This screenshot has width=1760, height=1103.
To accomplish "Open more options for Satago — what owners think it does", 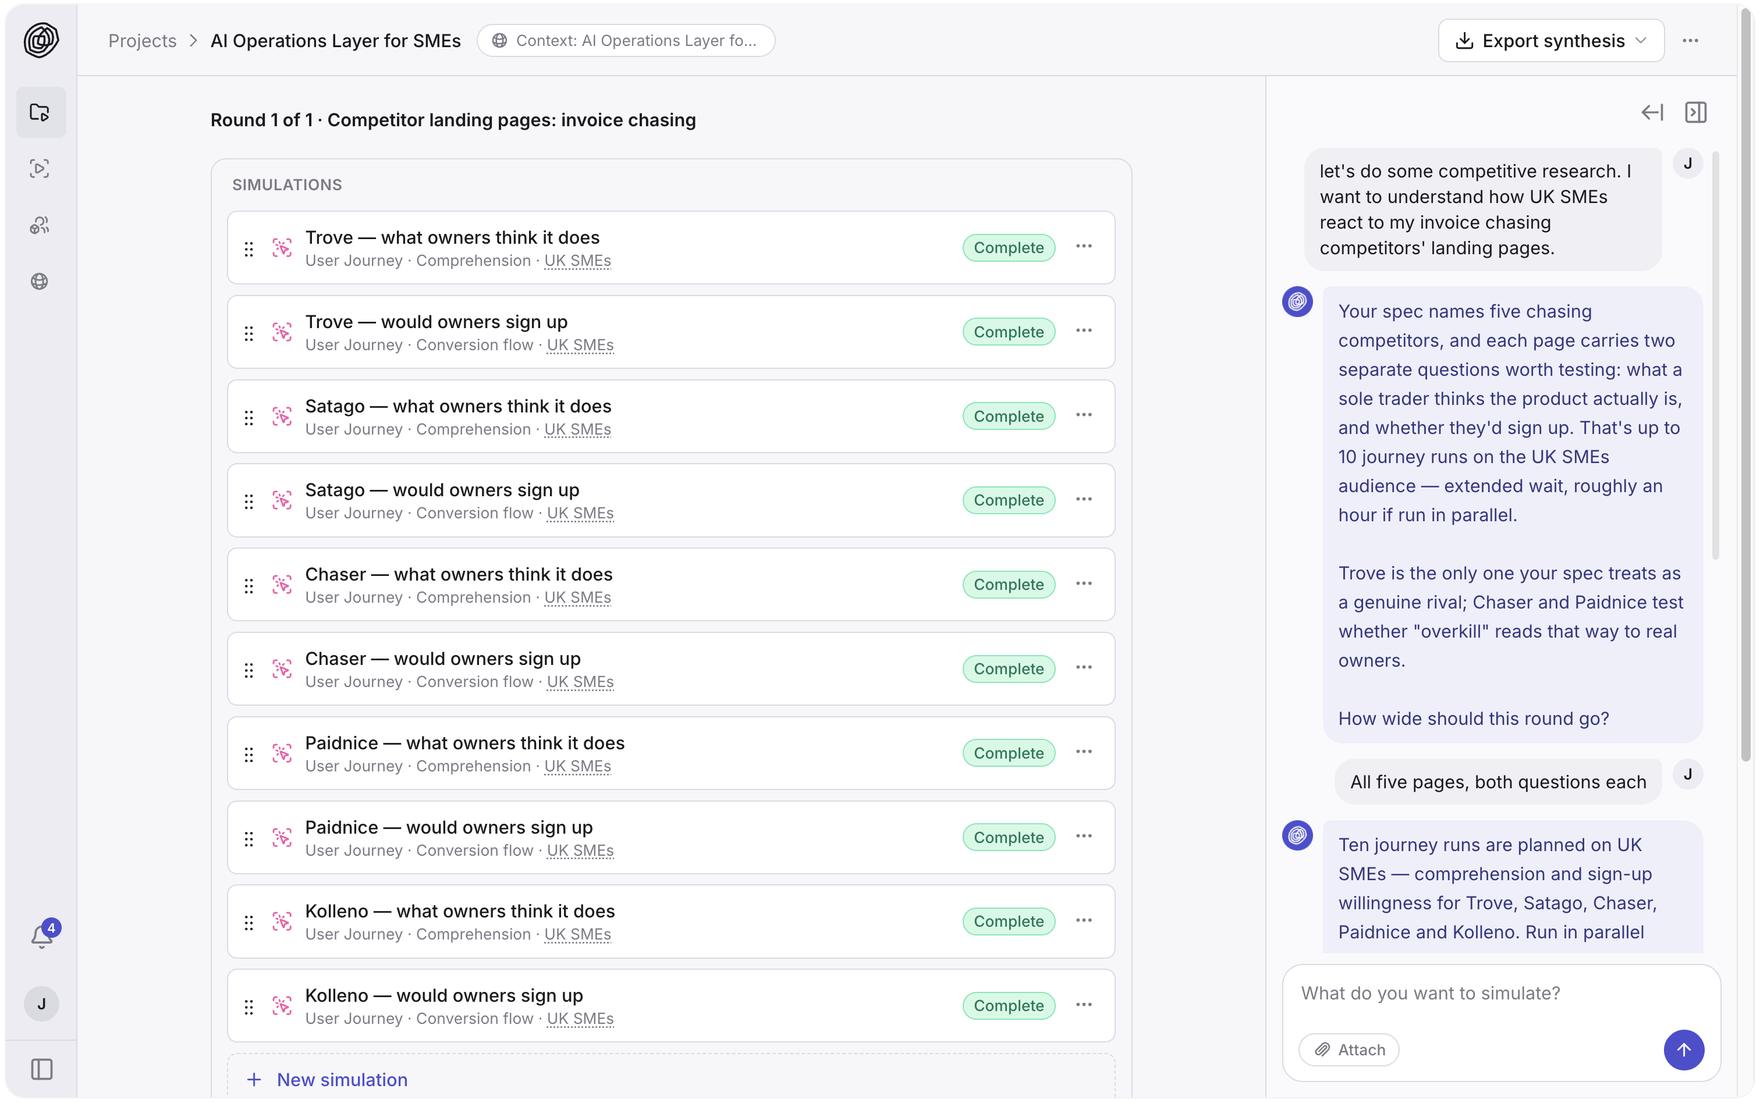I will (1084, 415).
